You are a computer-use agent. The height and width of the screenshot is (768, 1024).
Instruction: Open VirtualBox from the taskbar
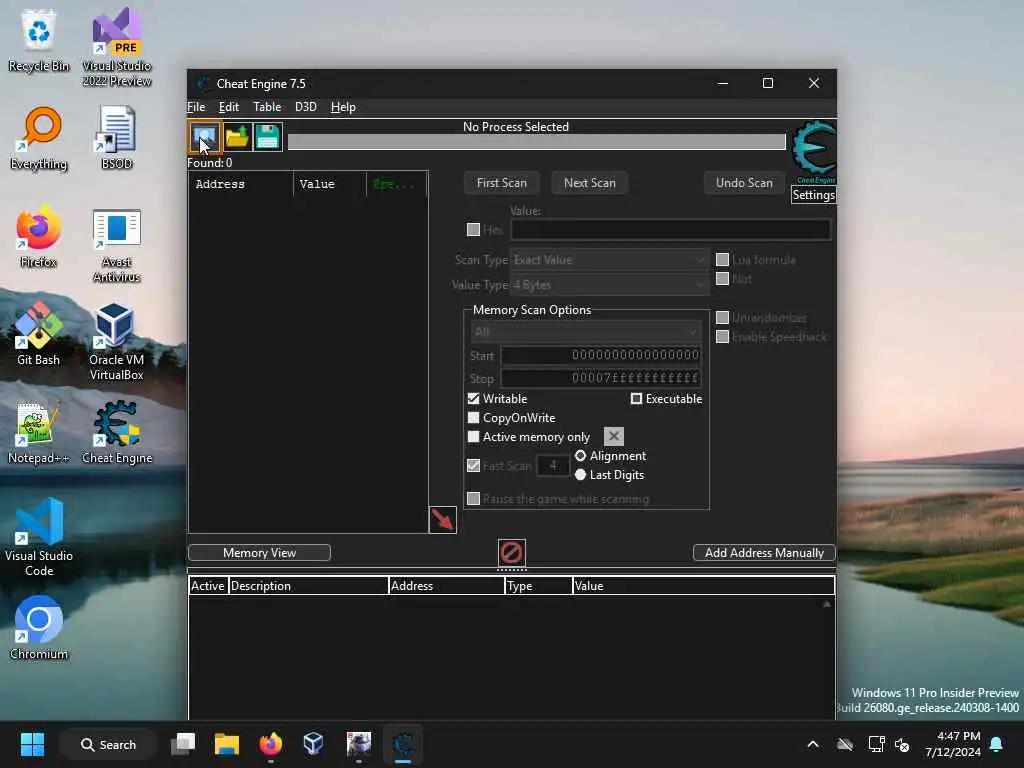point(313,744)
